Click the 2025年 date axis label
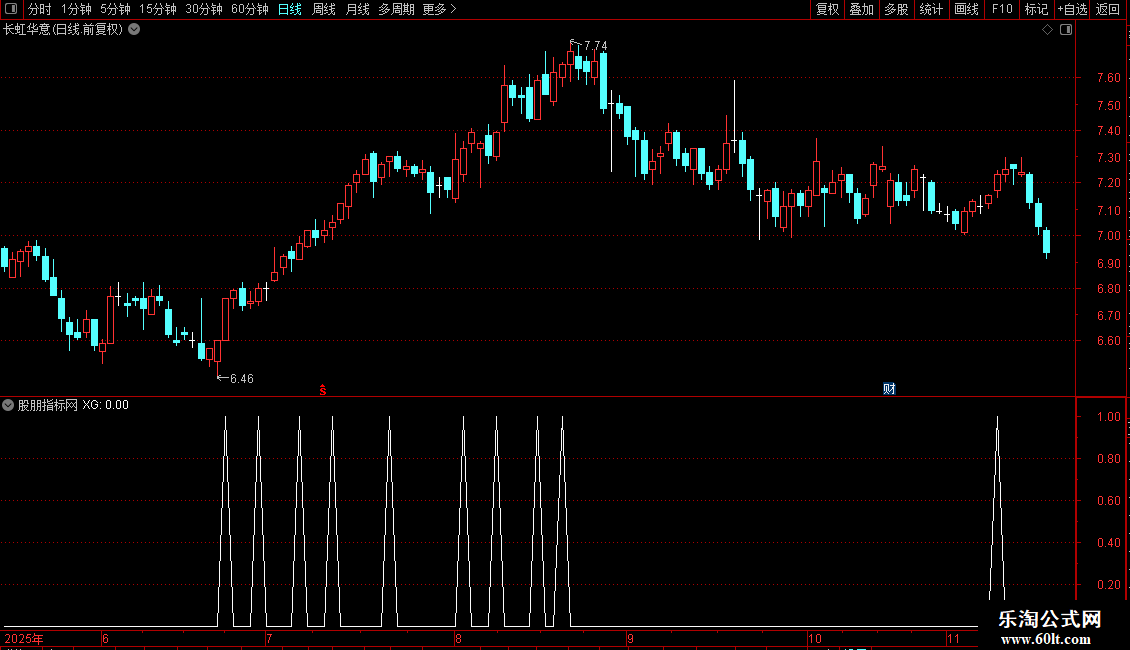 (24, 638)
